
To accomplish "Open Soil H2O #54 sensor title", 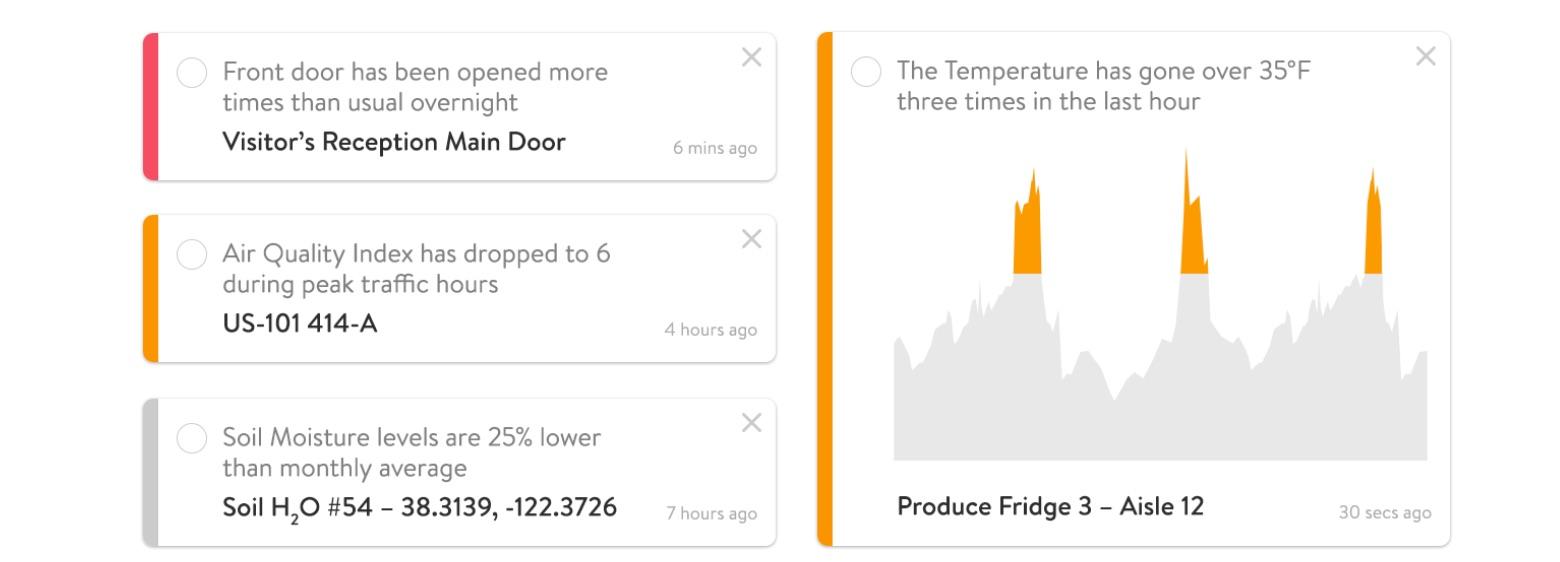I will [419, 508].
